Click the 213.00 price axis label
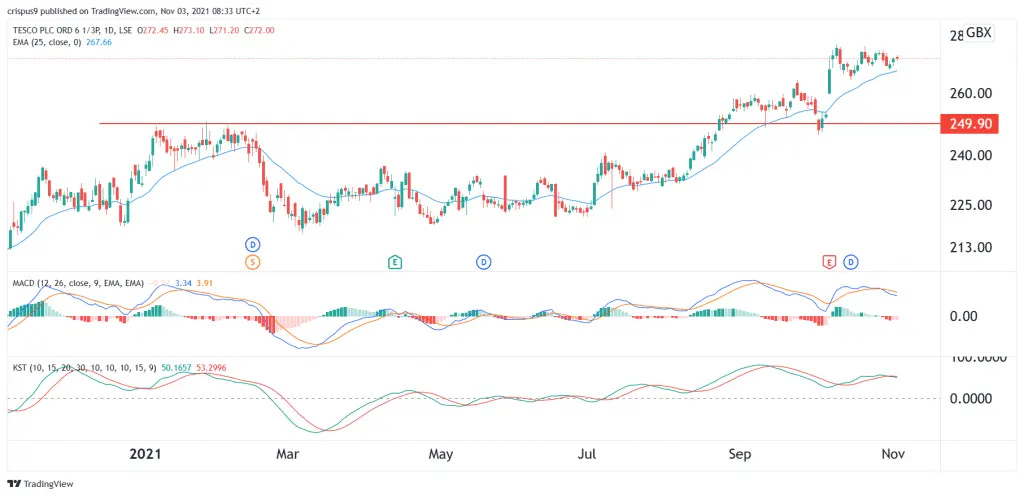The width and height of the screenshot is (1024, 496). click(970, 247)
